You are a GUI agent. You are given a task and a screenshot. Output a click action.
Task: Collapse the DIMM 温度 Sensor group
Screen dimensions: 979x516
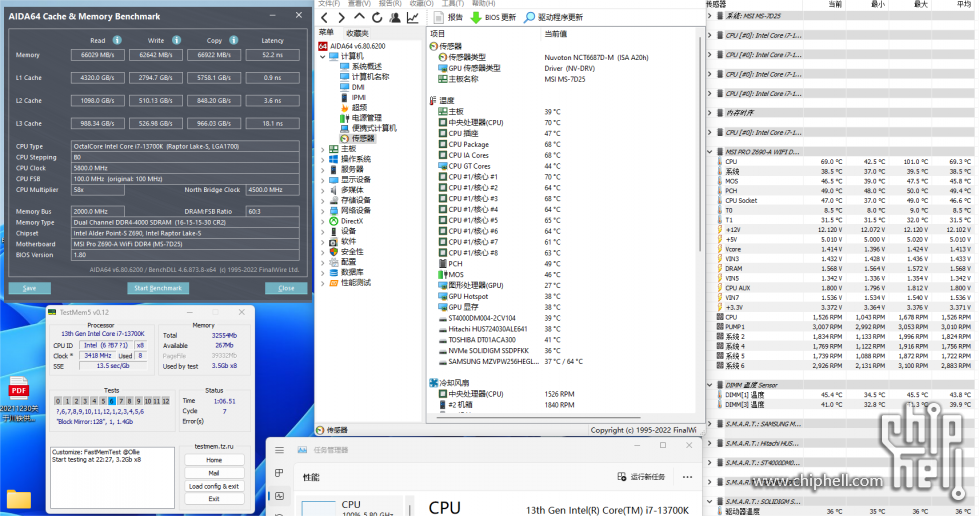710,385
